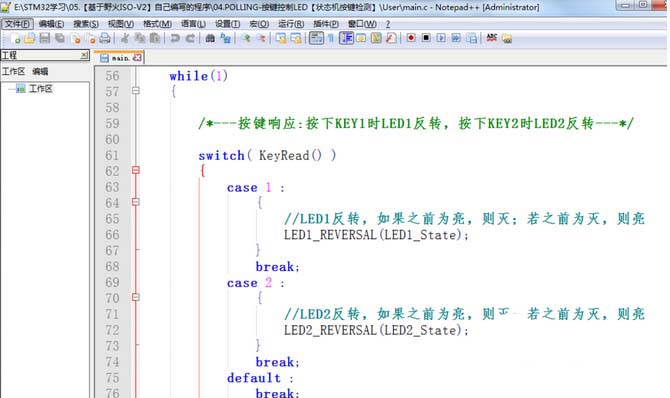Open the 语言(L) menu

pos(193,24)
